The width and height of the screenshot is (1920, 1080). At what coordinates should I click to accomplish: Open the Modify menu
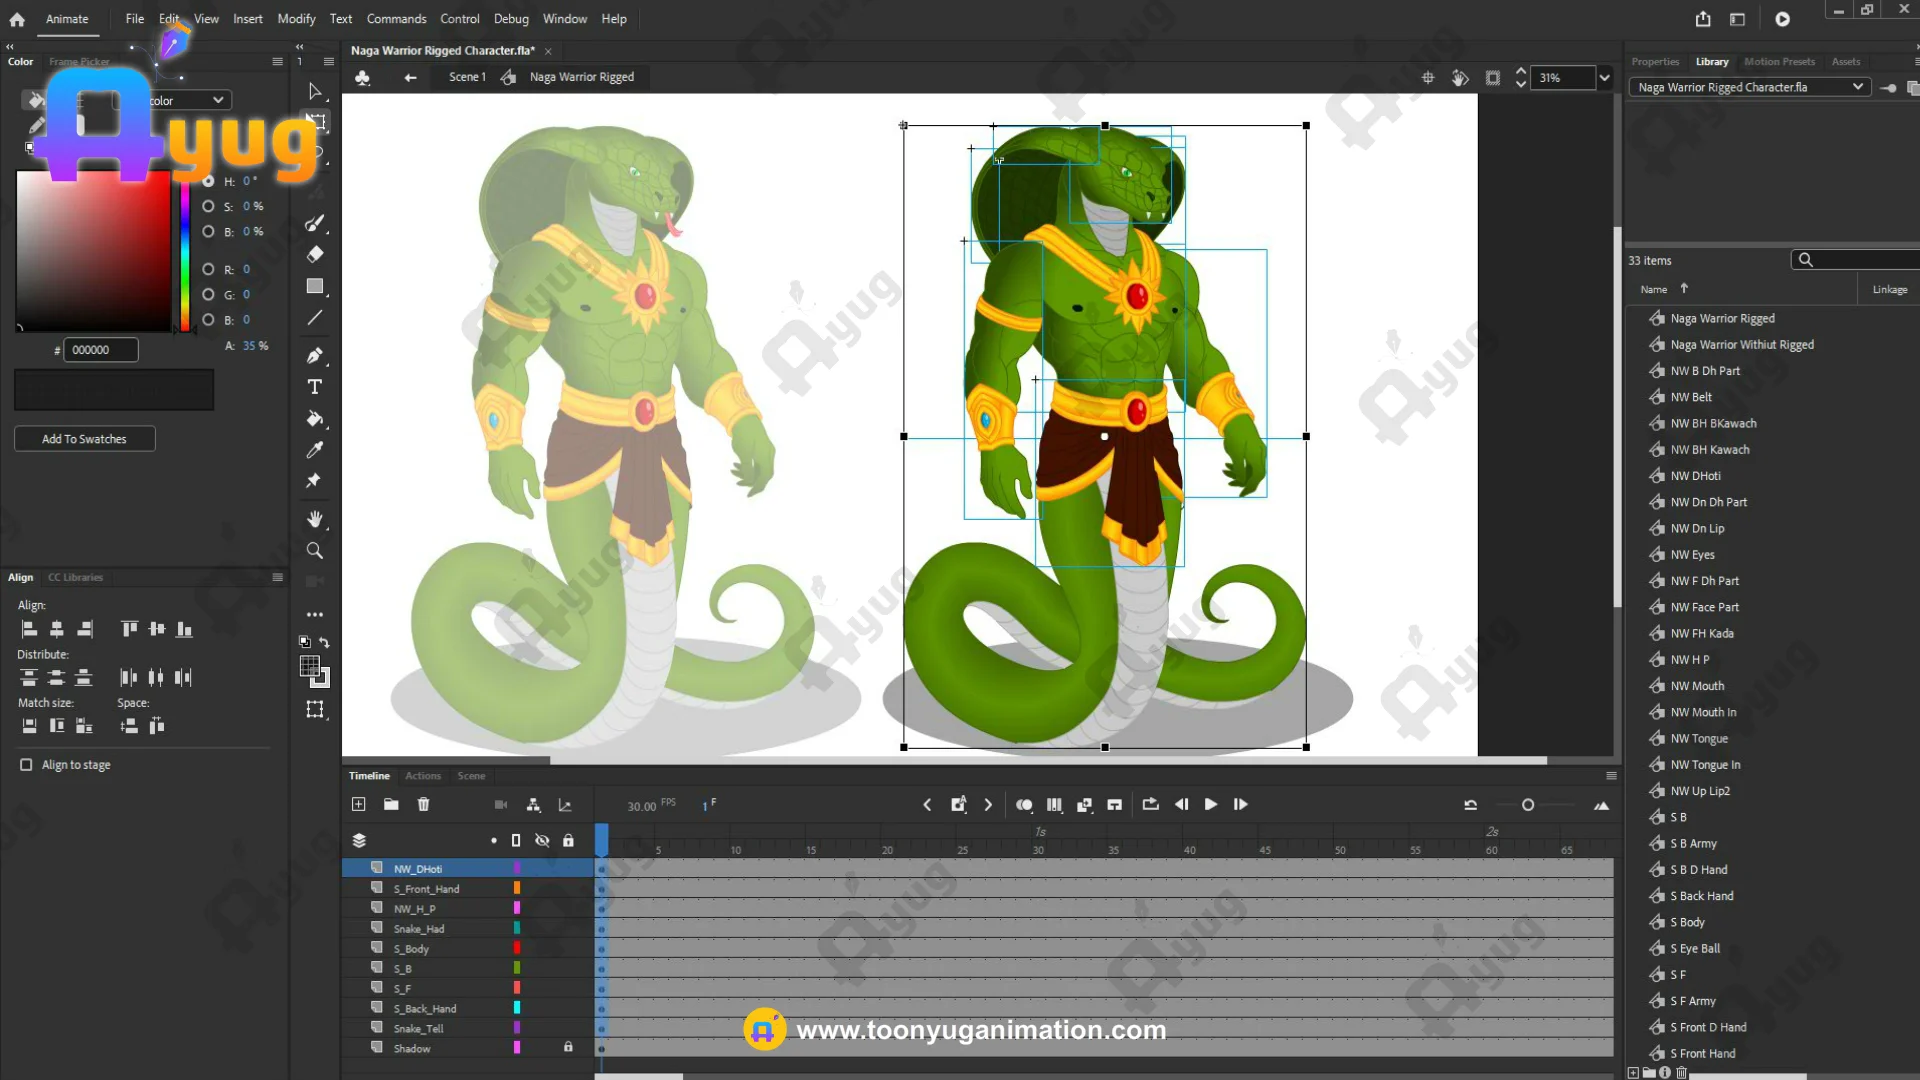296,19
